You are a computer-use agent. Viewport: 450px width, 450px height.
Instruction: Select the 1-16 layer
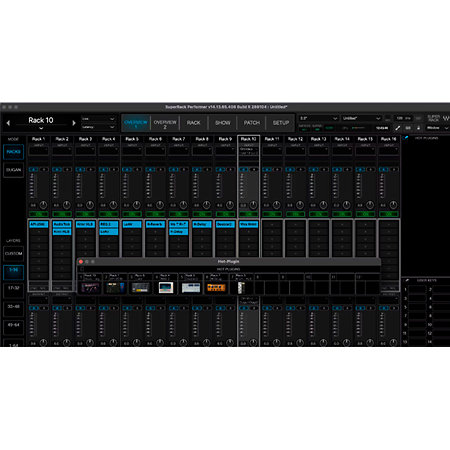[x=13, y=272]
